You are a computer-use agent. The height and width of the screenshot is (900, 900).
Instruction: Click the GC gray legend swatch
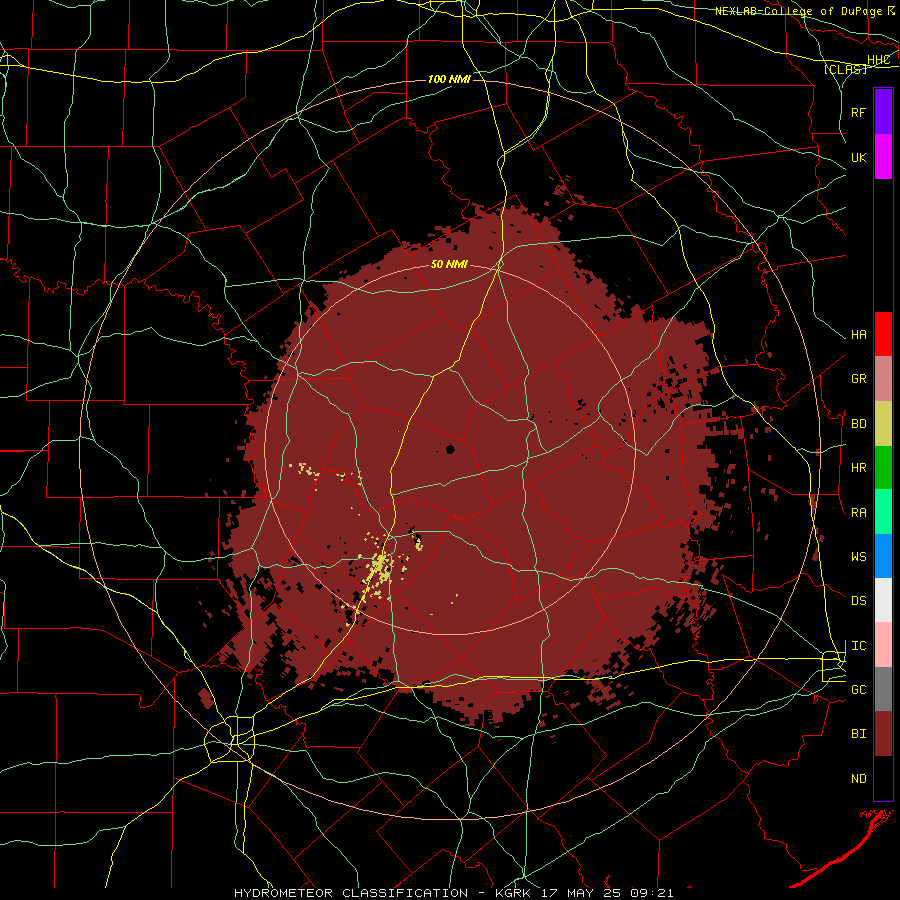pyautogui.click(x=883, y=689)
